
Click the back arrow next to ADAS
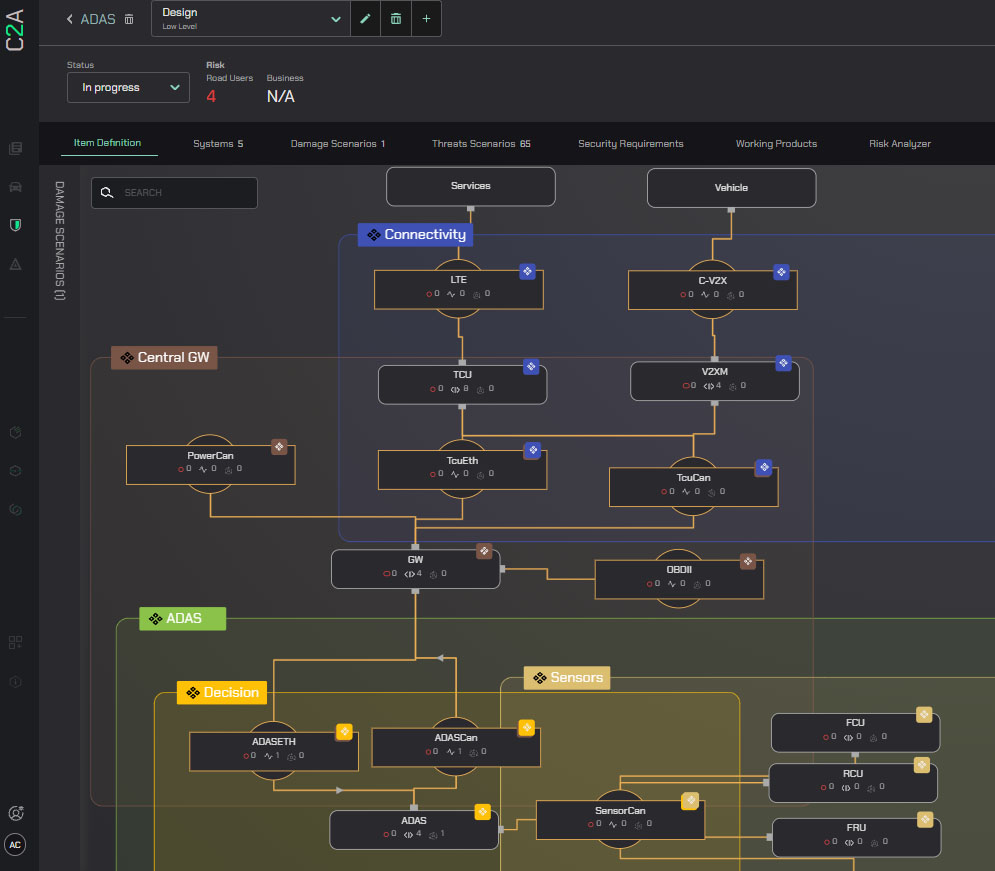point(70,19)
